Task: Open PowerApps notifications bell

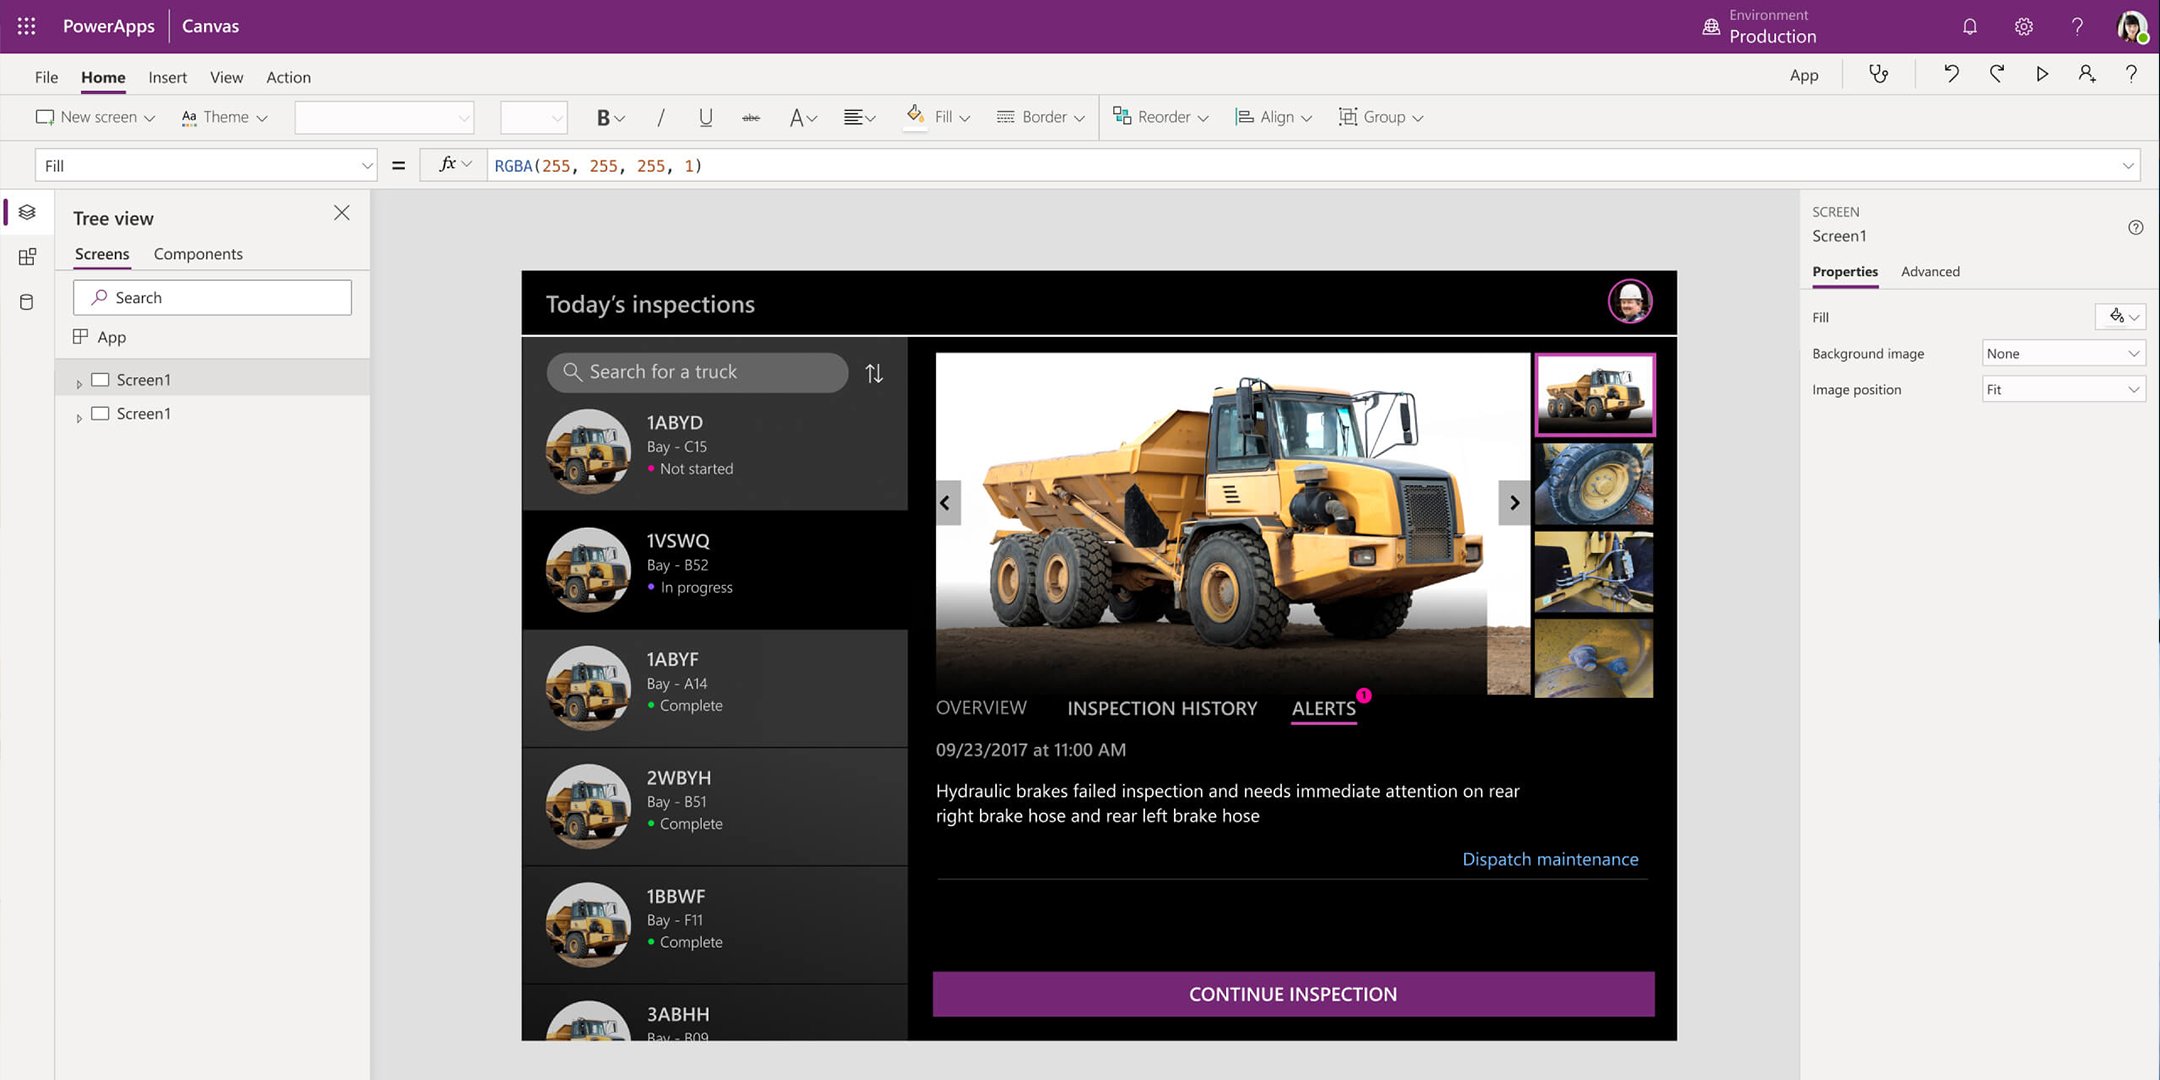Action: pos(1970,26)
